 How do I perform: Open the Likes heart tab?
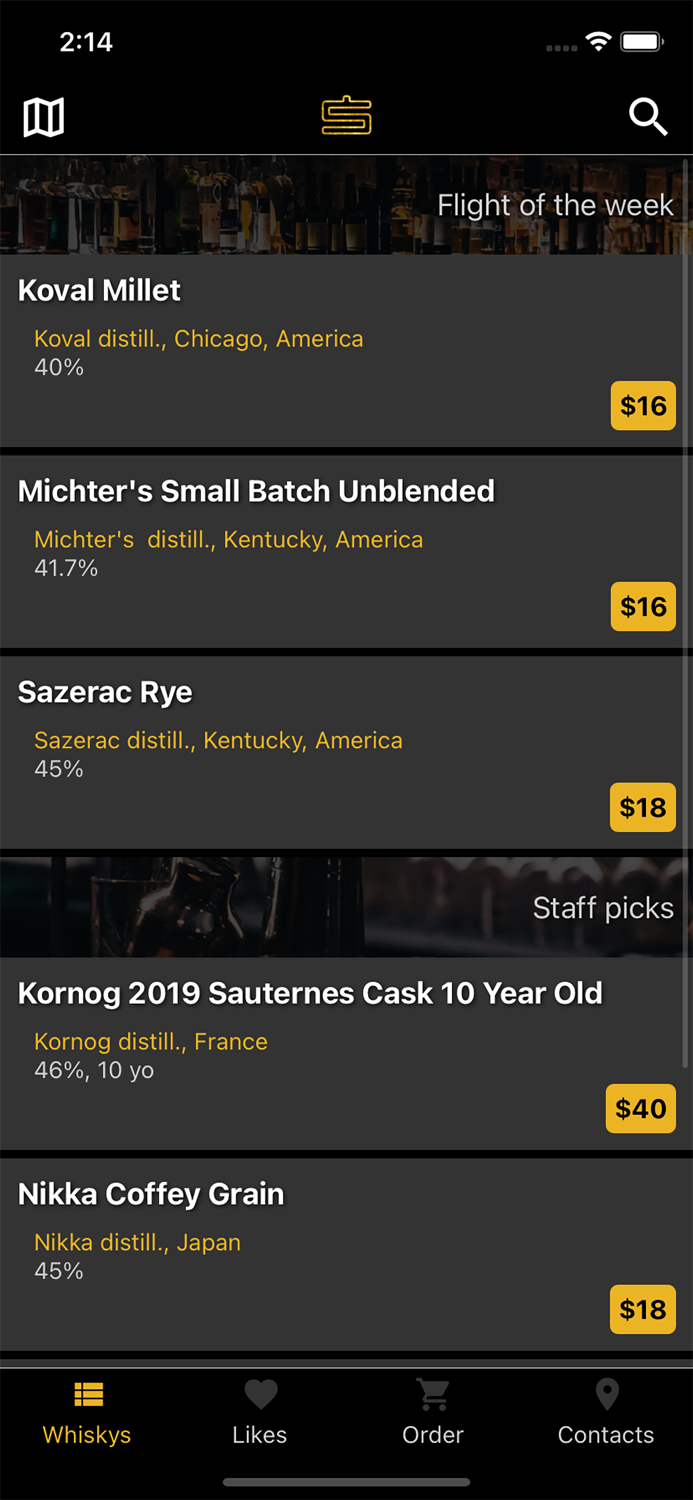(260, 1412)
